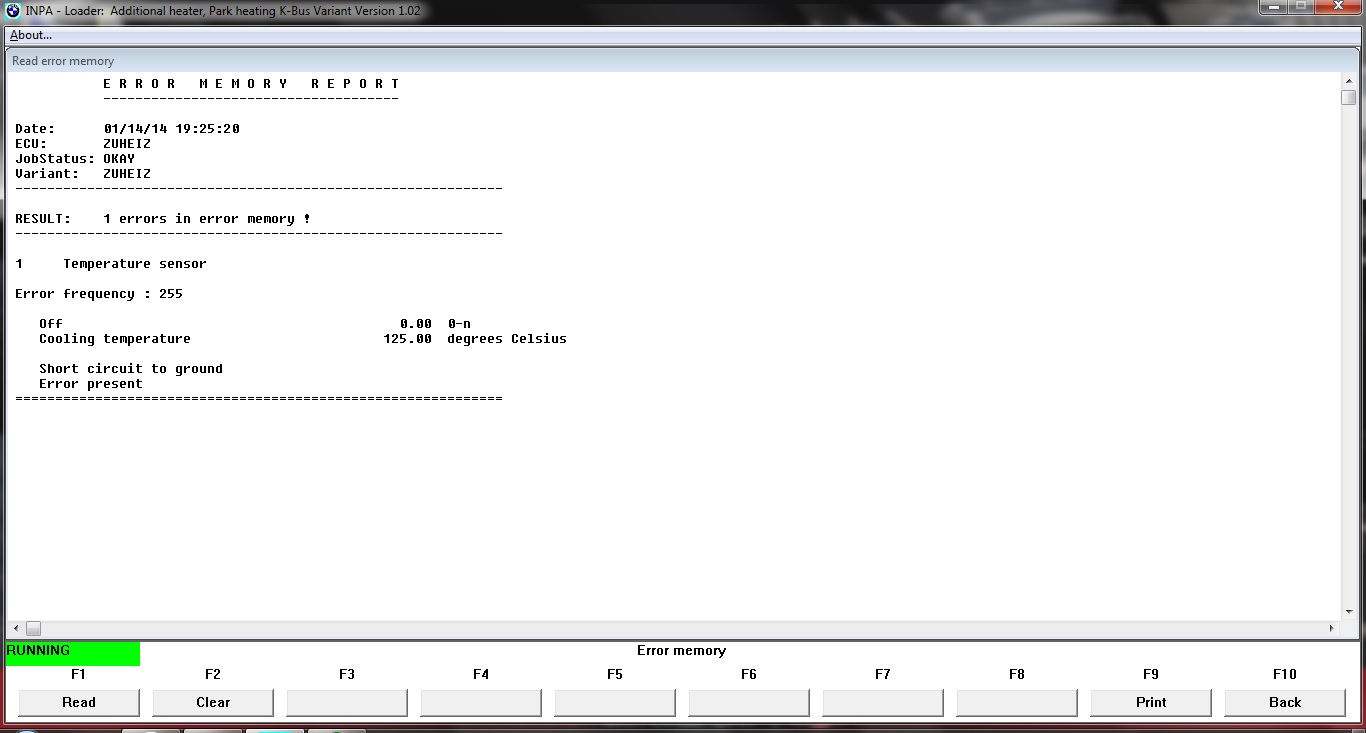Click the blank button under F4
This screenshot has width=1366, height=733.
(481, 702)
